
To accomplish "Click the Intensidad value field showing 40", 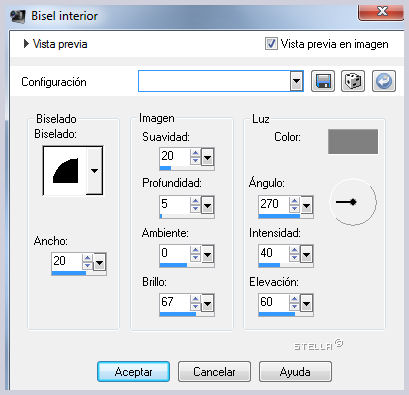I will [274, 253].
